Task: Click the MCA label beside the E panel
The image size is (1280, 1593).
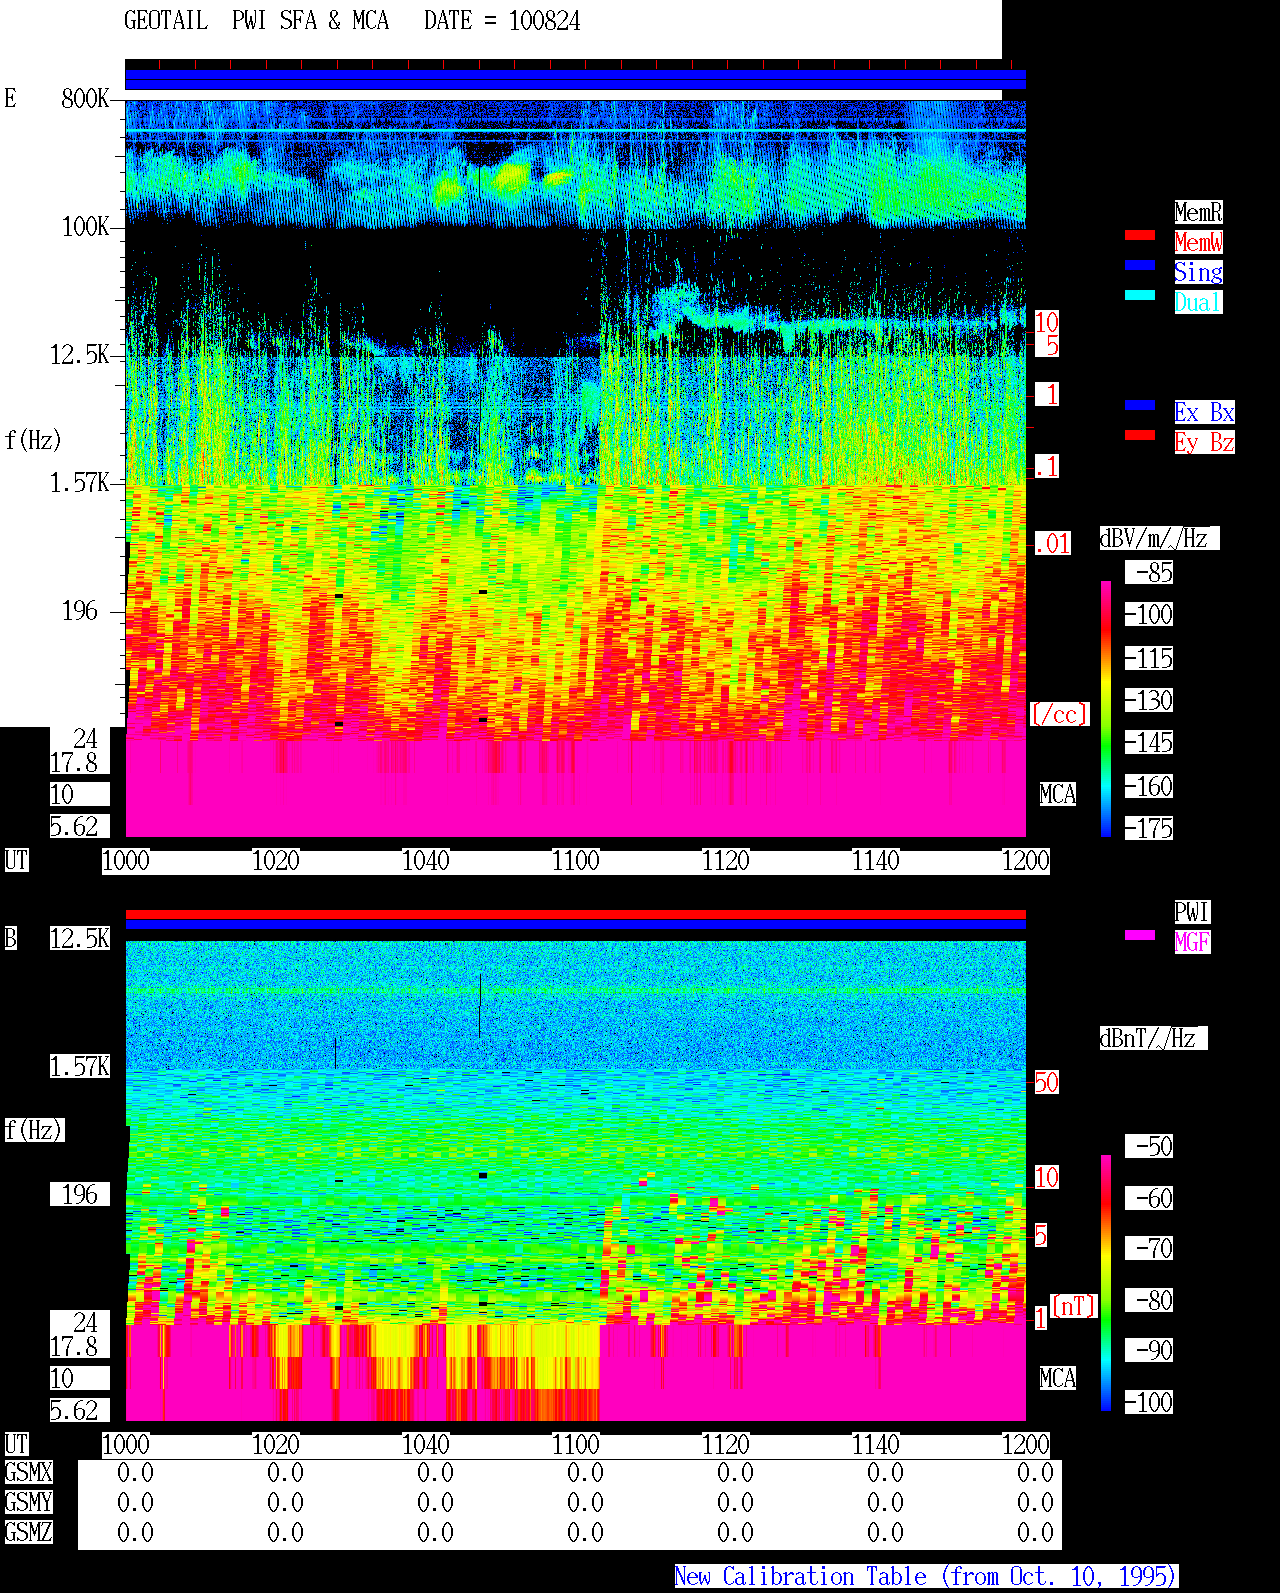Action: pyautogui.click(x=1058, y=794)
